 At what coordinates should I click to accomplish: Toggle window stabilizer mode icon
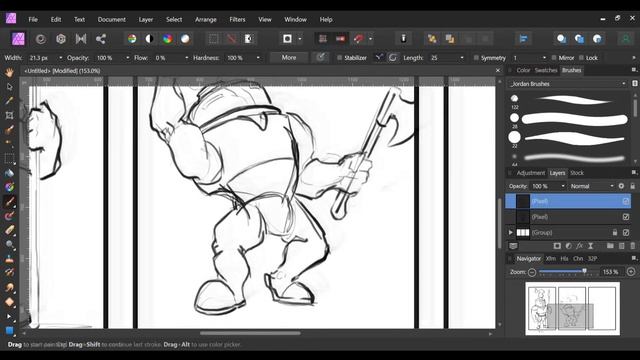[393, 58]
